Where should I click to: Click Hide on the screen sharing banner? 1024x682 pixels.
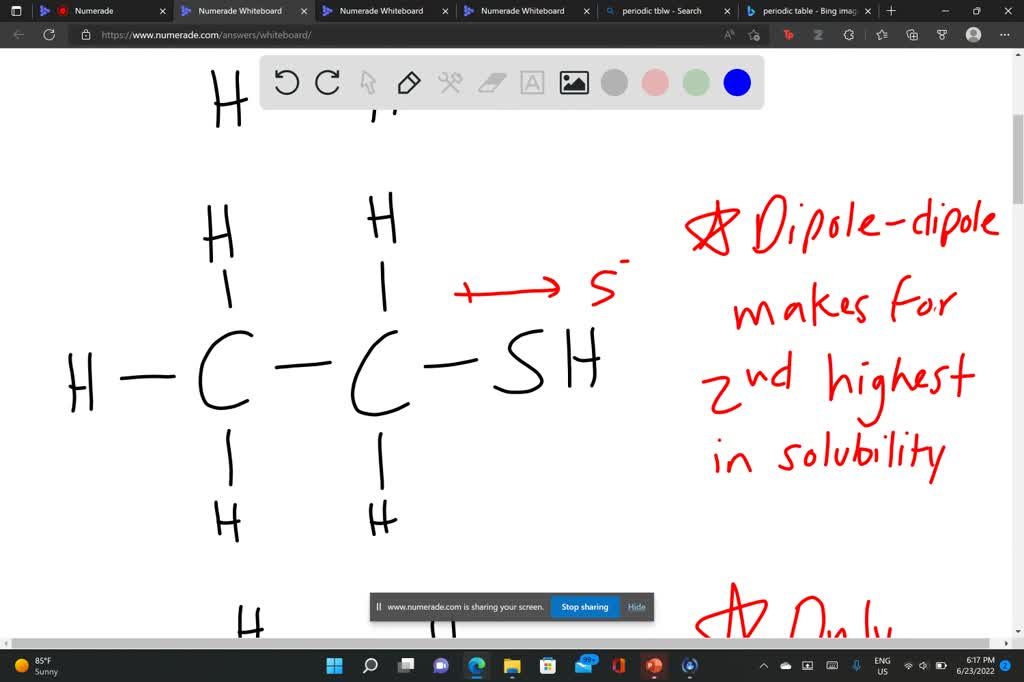click(636, 606)
